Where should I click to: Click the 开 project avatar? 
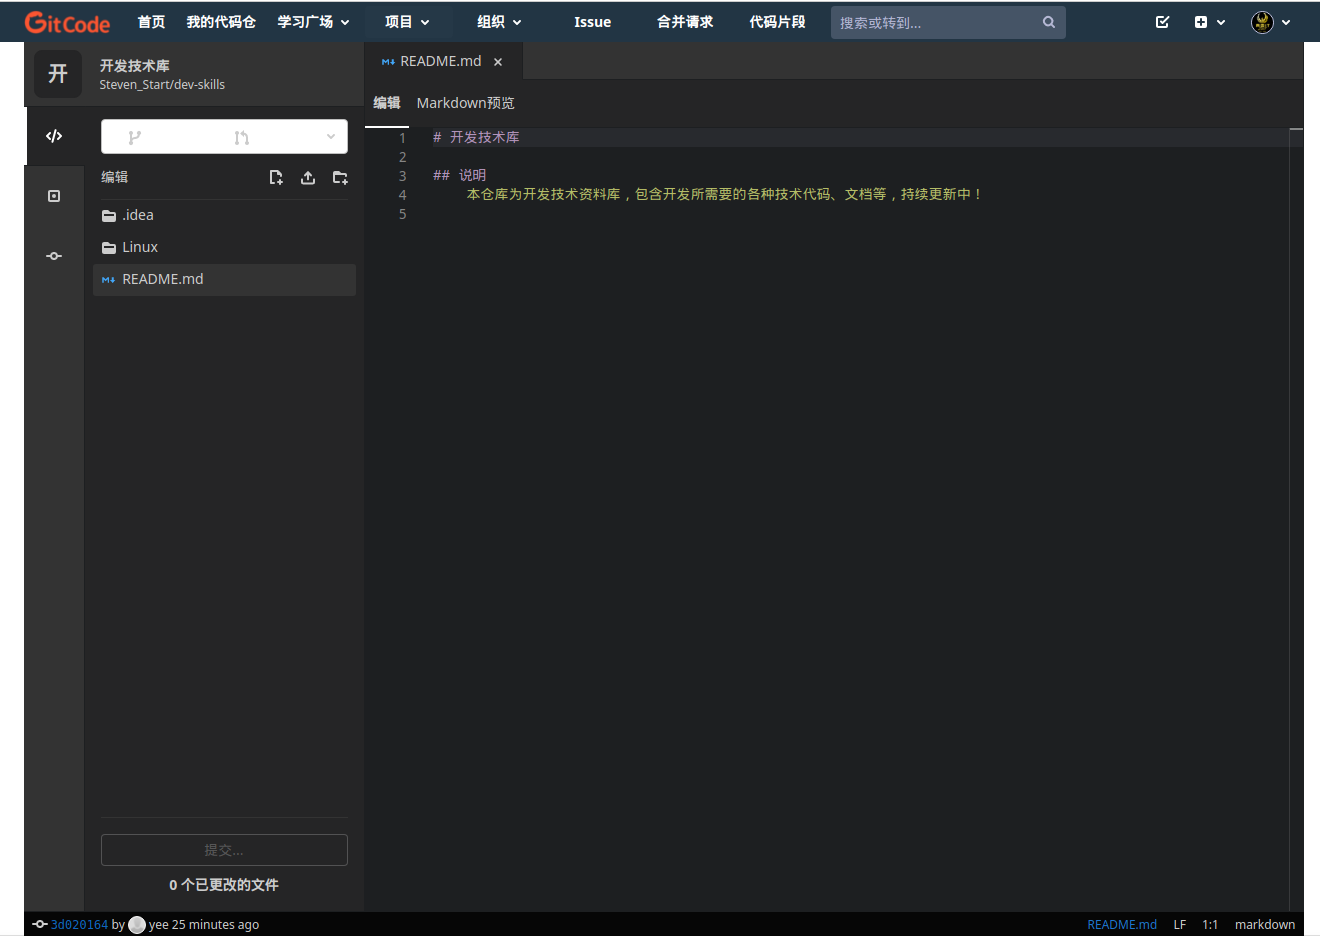(x=58, y=74)
